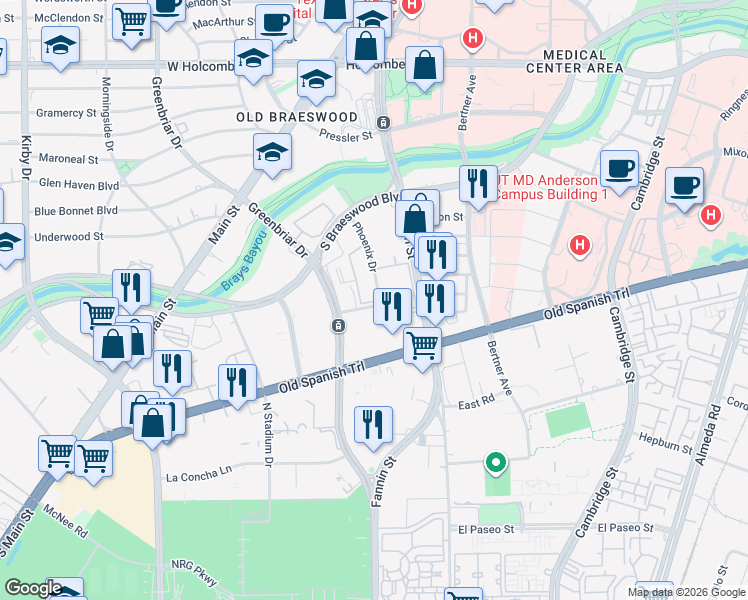Select the Pressler St street label
The image size is (748, 600).
point(346,136)
